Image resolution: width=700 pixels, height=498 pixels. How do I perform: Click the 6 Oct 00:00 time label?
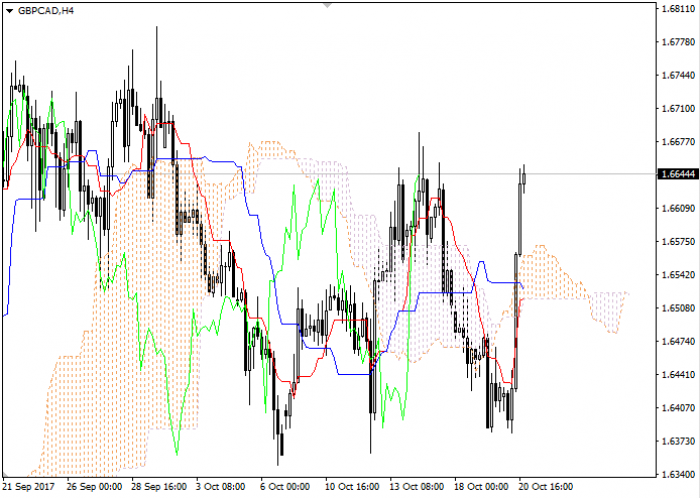pos(285,486)
